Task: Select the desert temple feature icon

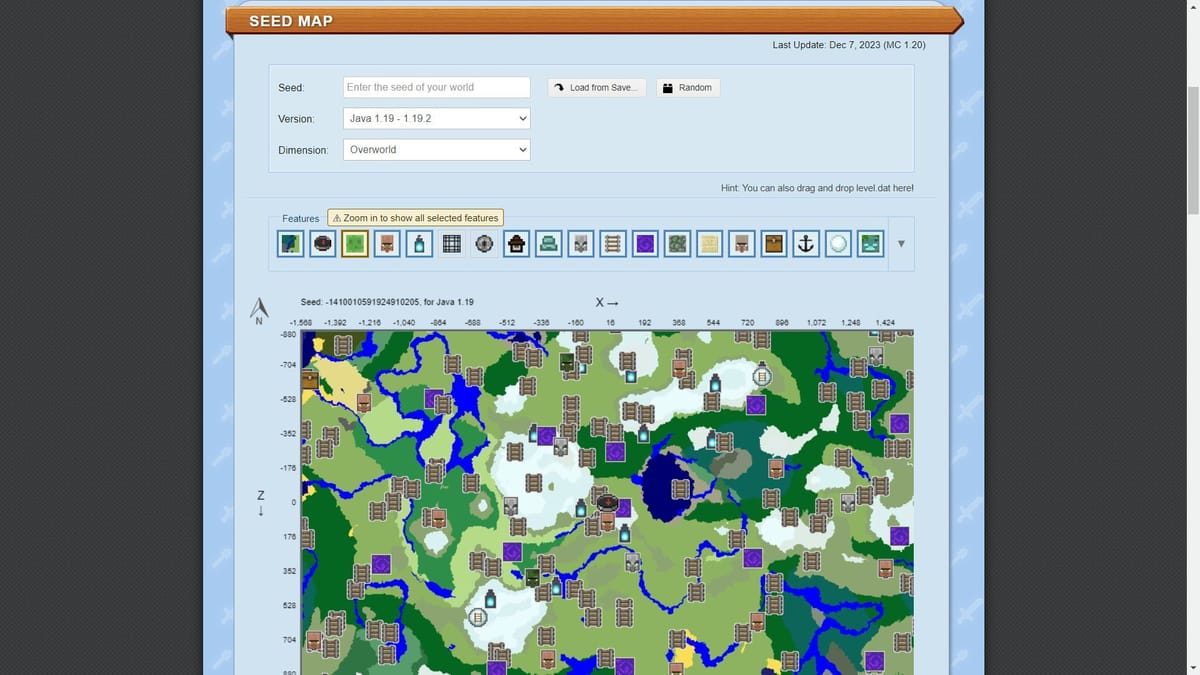Action: click(709, 243)
